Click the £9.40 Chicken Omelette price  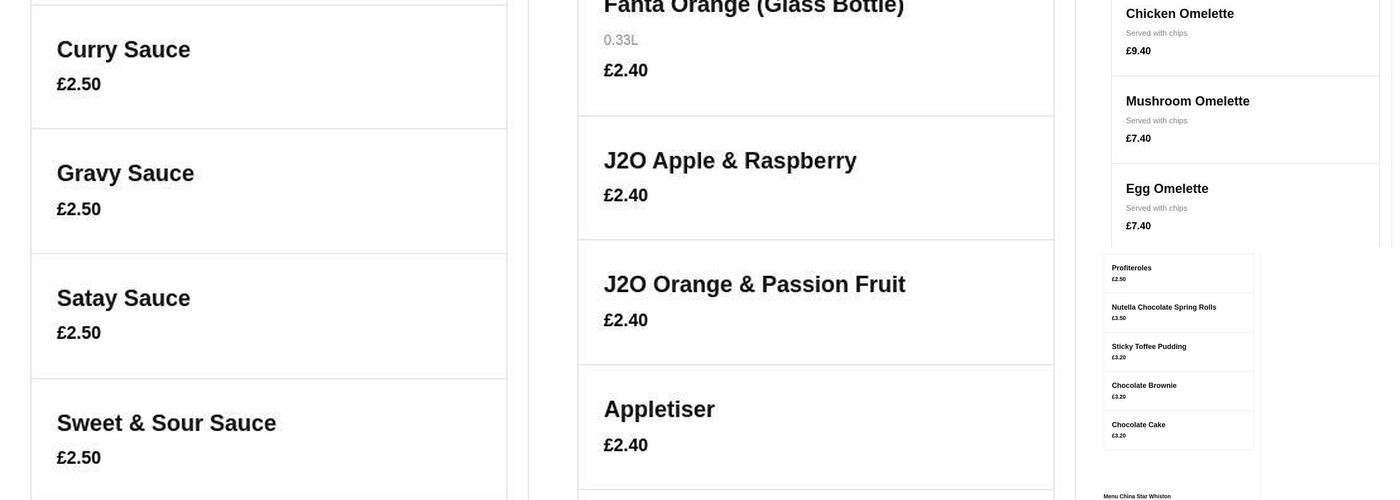click(1138, 51)
